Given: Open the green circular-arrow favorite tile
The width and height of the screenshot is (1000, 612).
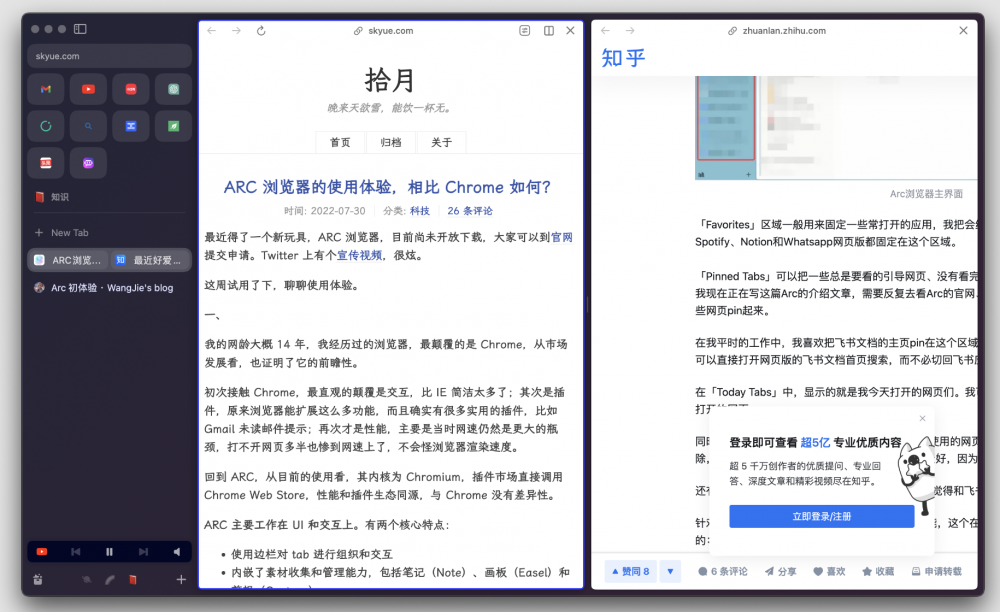Looking at the screenshot, I should tap(45, 126).
